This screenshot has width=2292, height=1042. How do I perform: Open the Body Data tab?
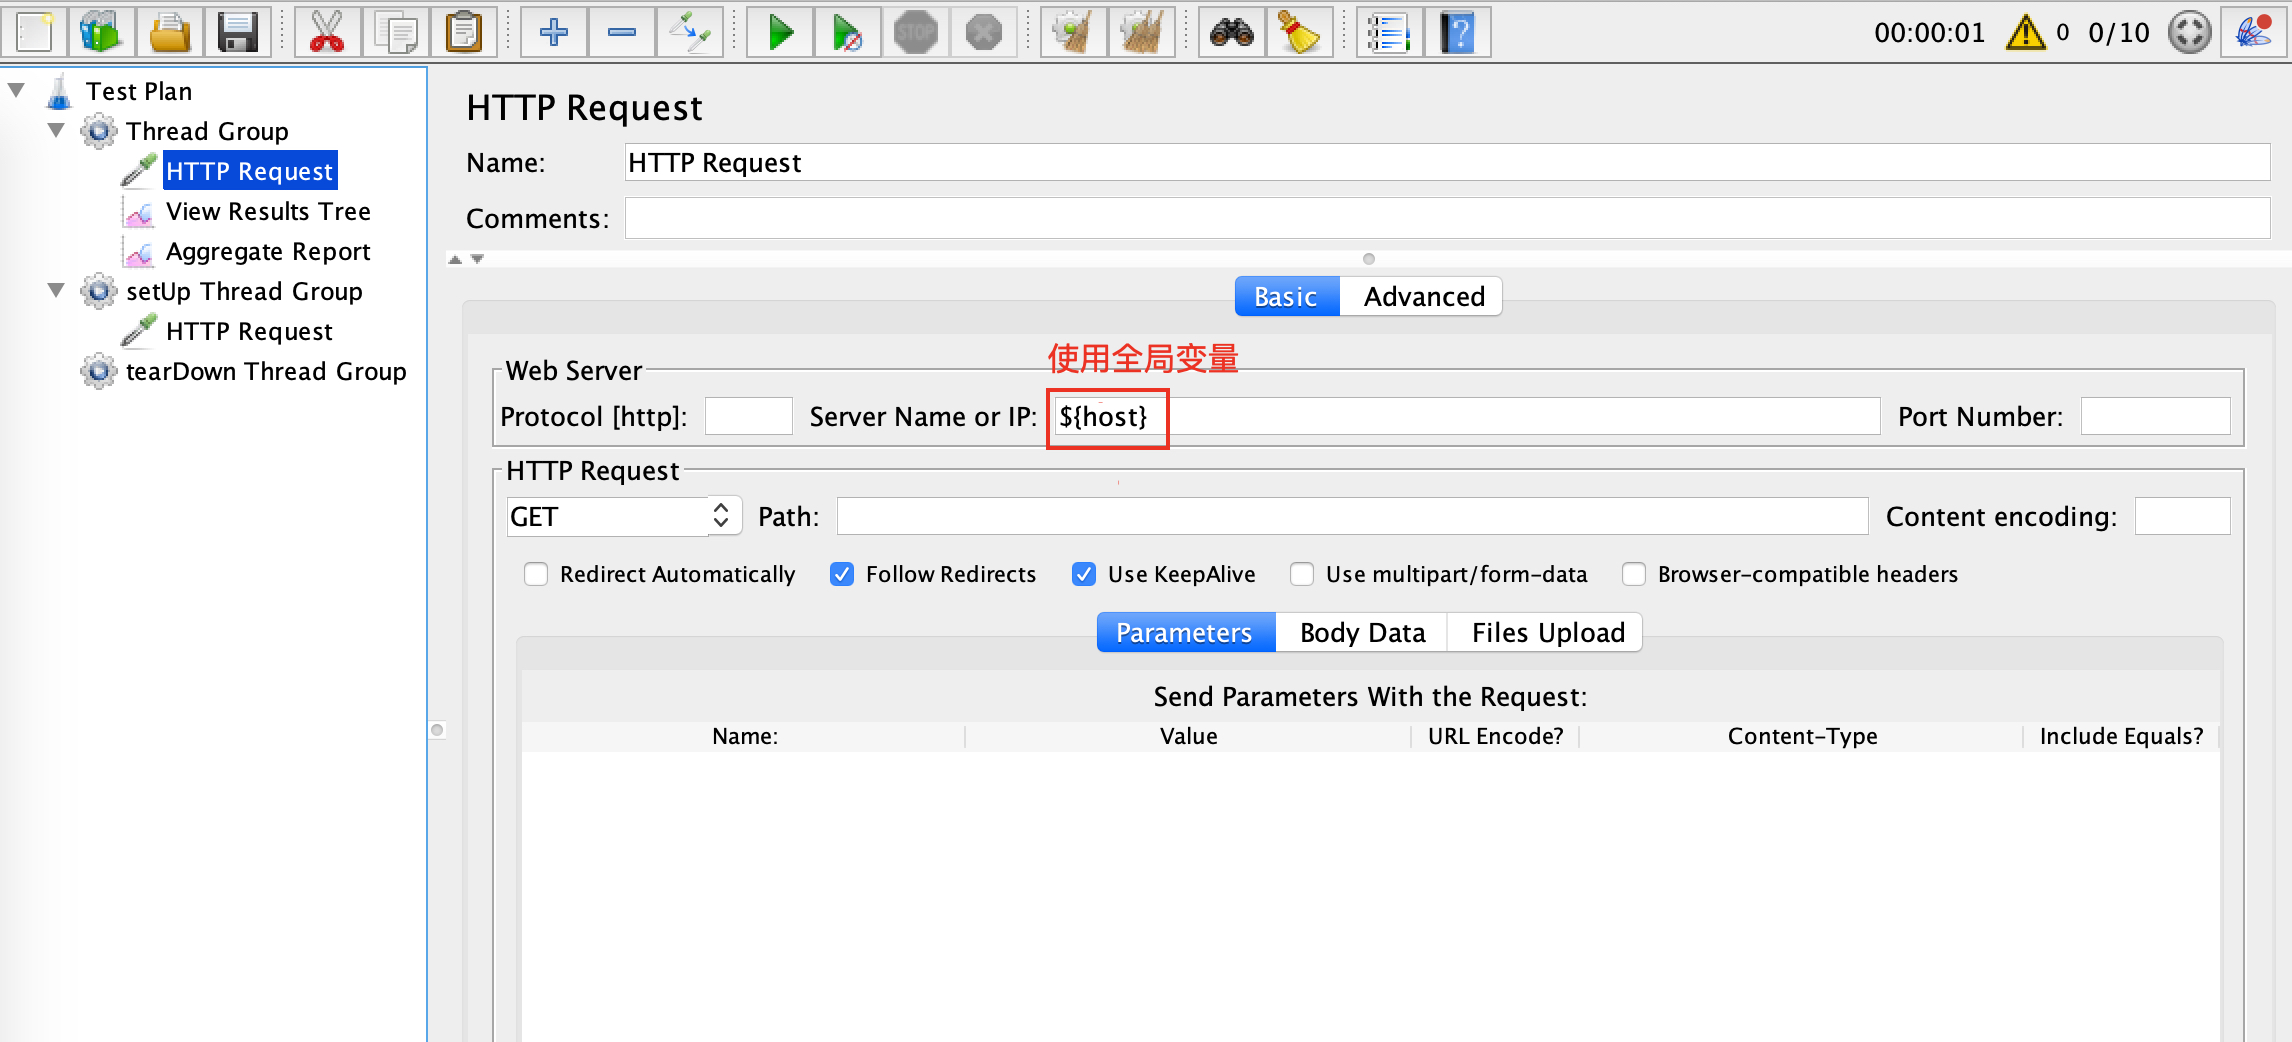click(x=1361, y=632)
